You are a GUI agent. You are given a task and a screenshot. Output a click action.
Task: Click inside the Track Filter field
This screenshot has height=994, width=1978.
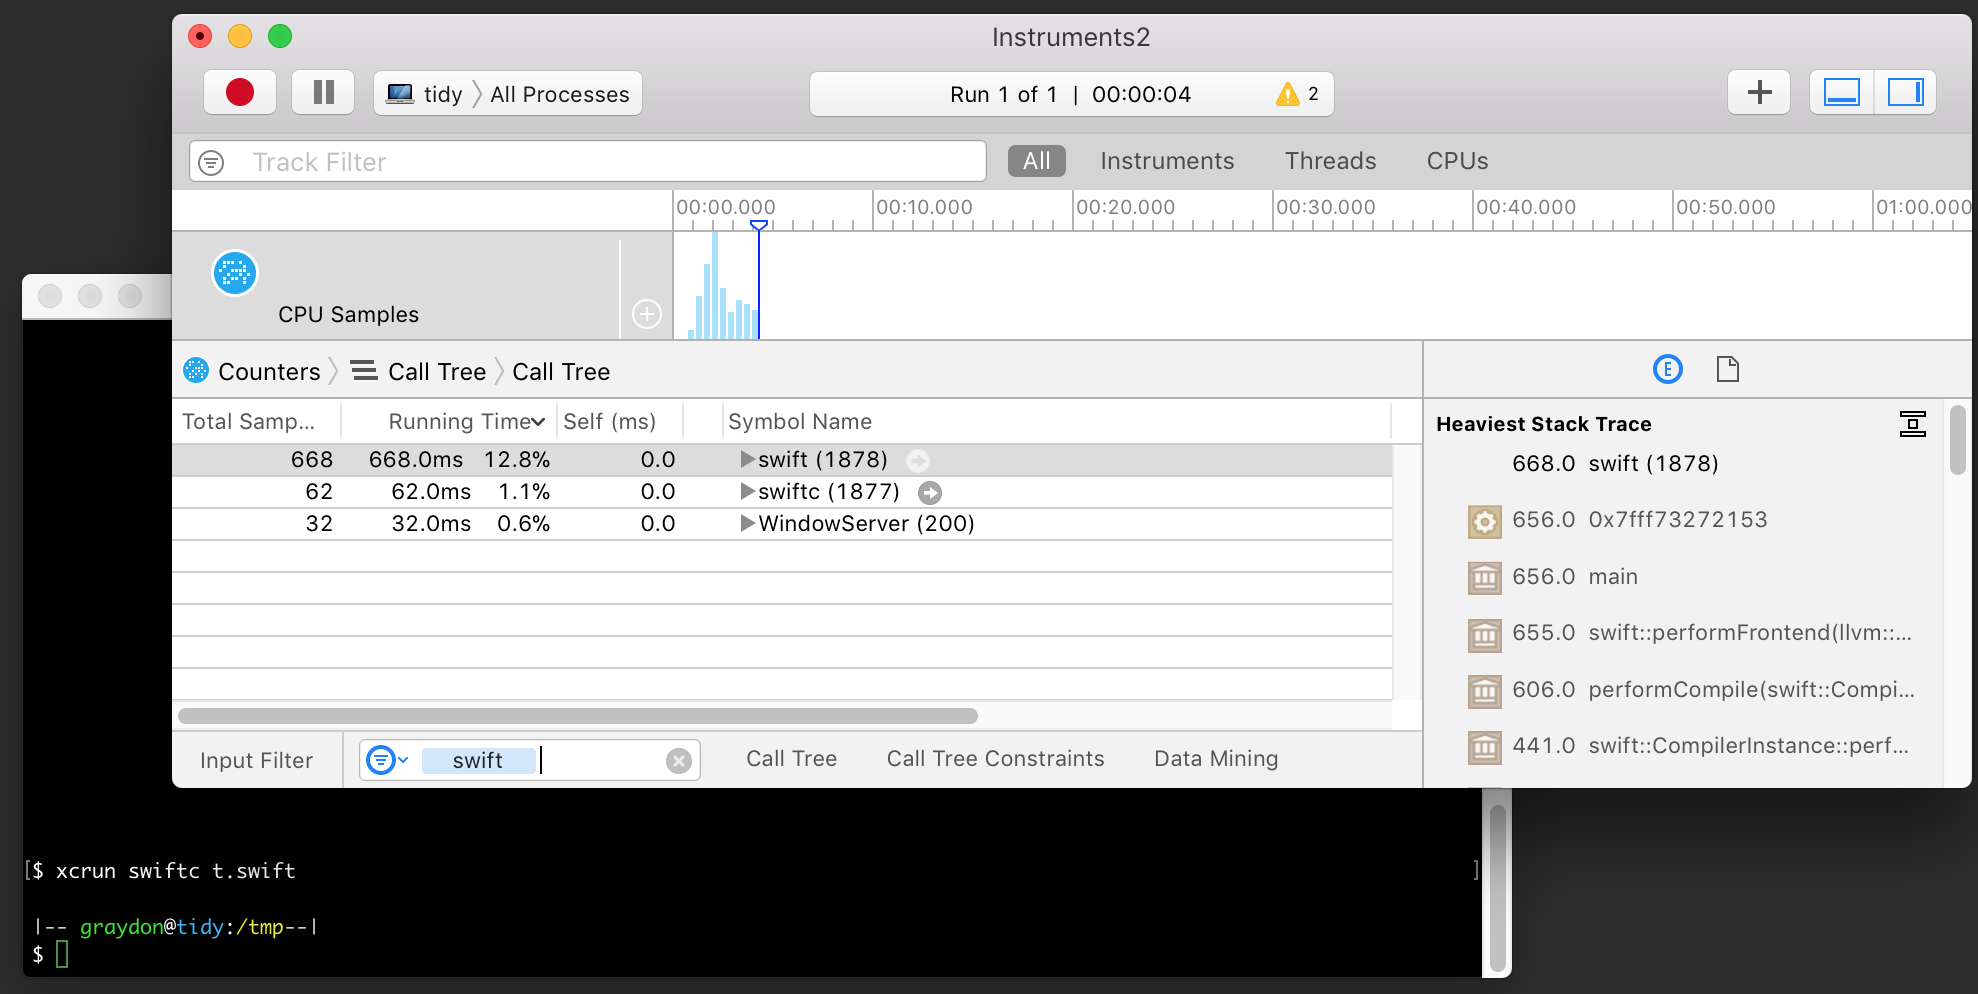coord(500,161)
